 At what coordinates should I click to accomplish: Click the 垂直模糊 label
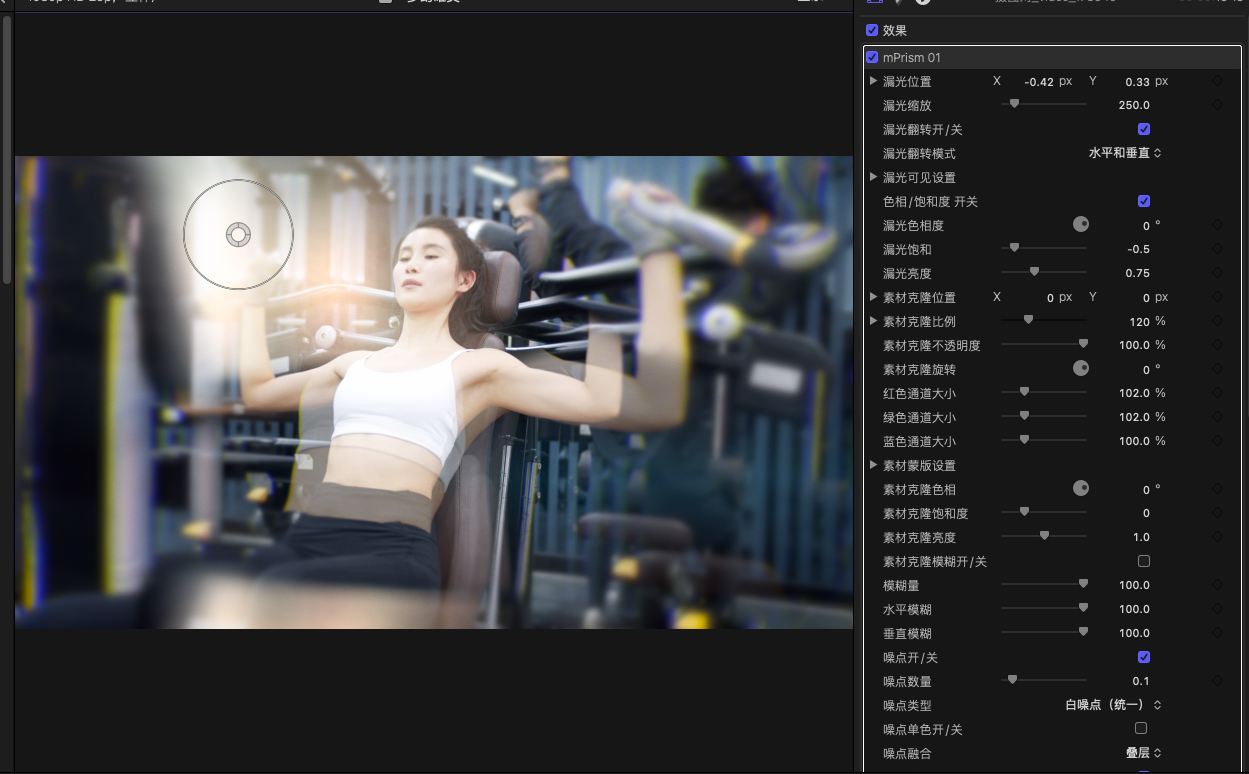coord(907,633)
